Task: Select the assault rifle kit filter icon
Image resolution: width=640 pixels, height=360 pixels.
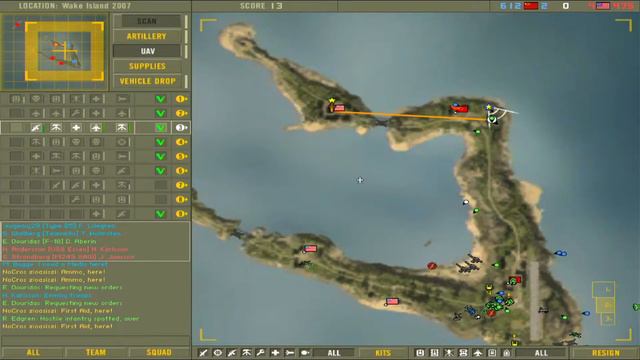Action: 232,353
